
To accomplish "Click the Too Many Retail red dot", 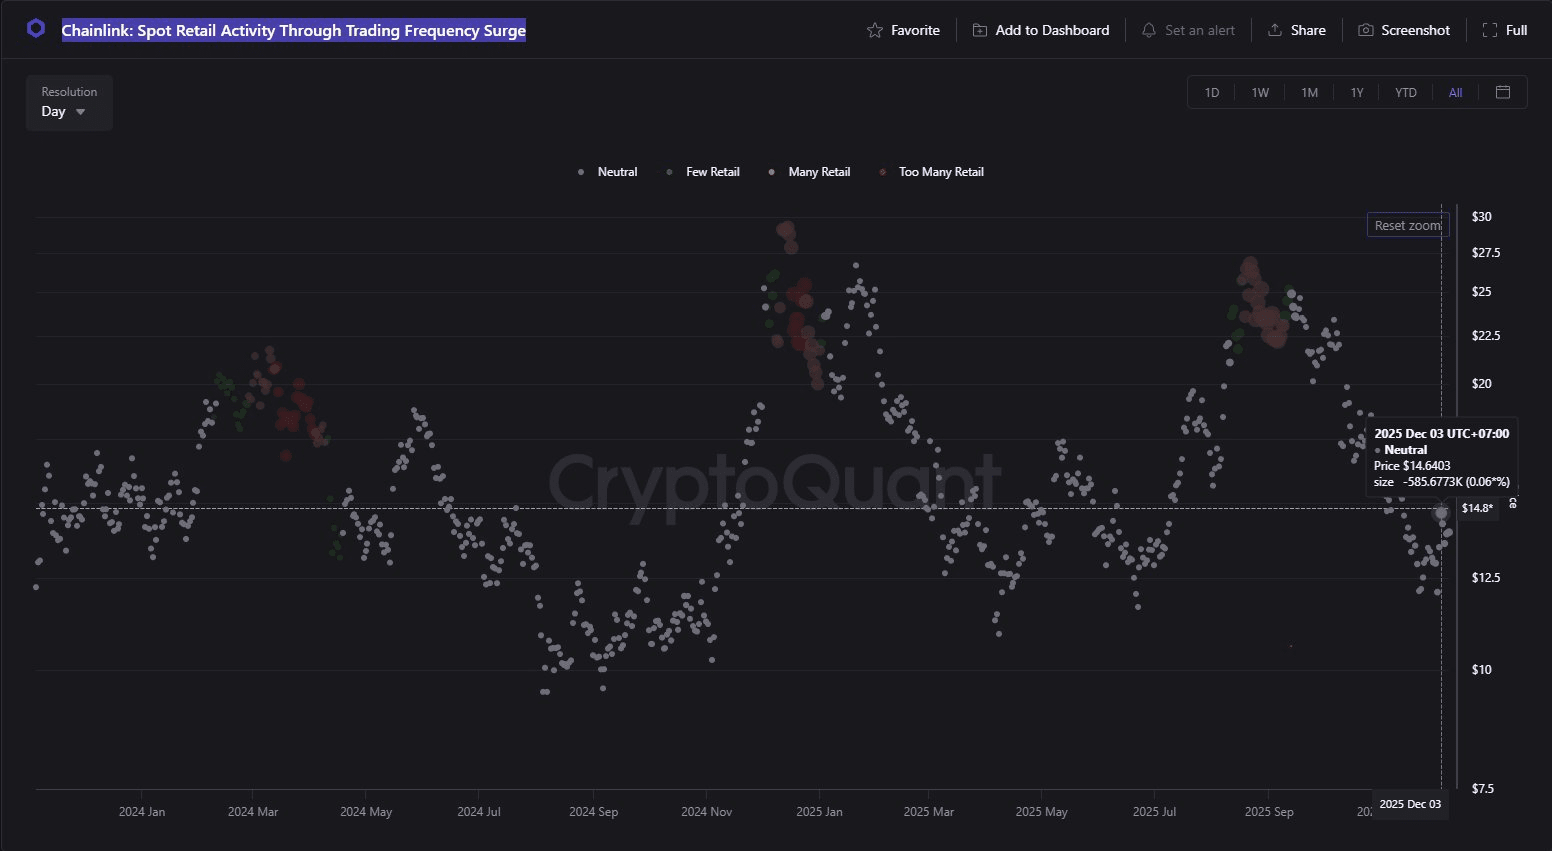I will pyautogui.click(x=882, y=172).
